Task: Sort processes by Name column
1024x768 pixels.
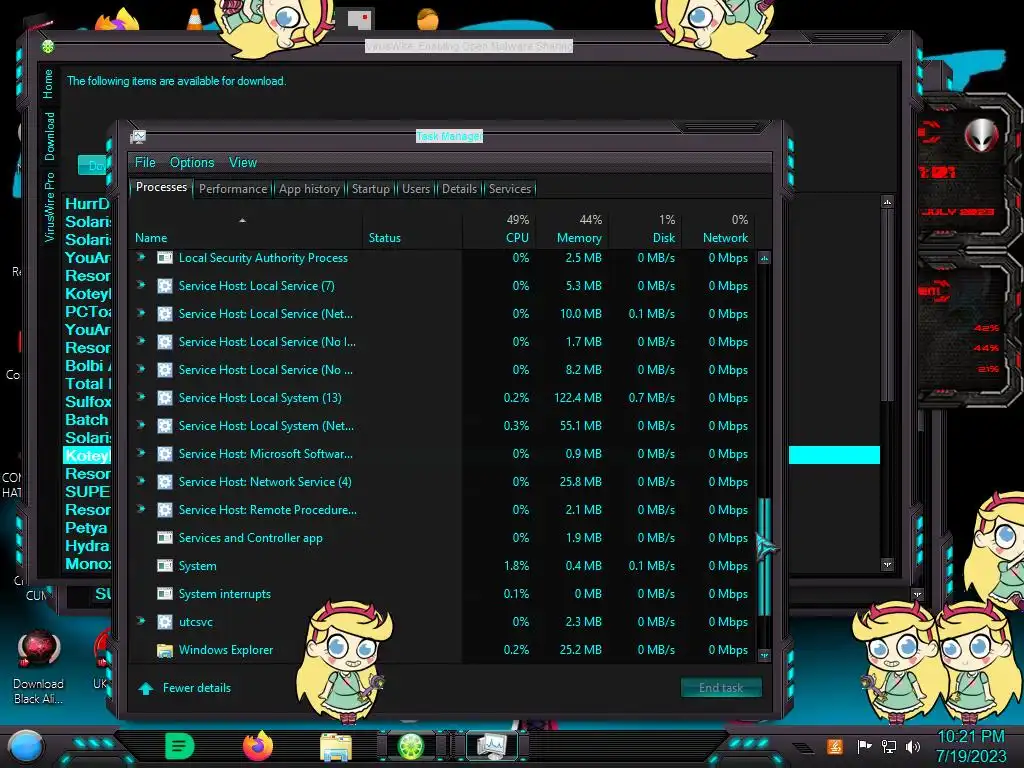Action: click(x=151, y=238)
